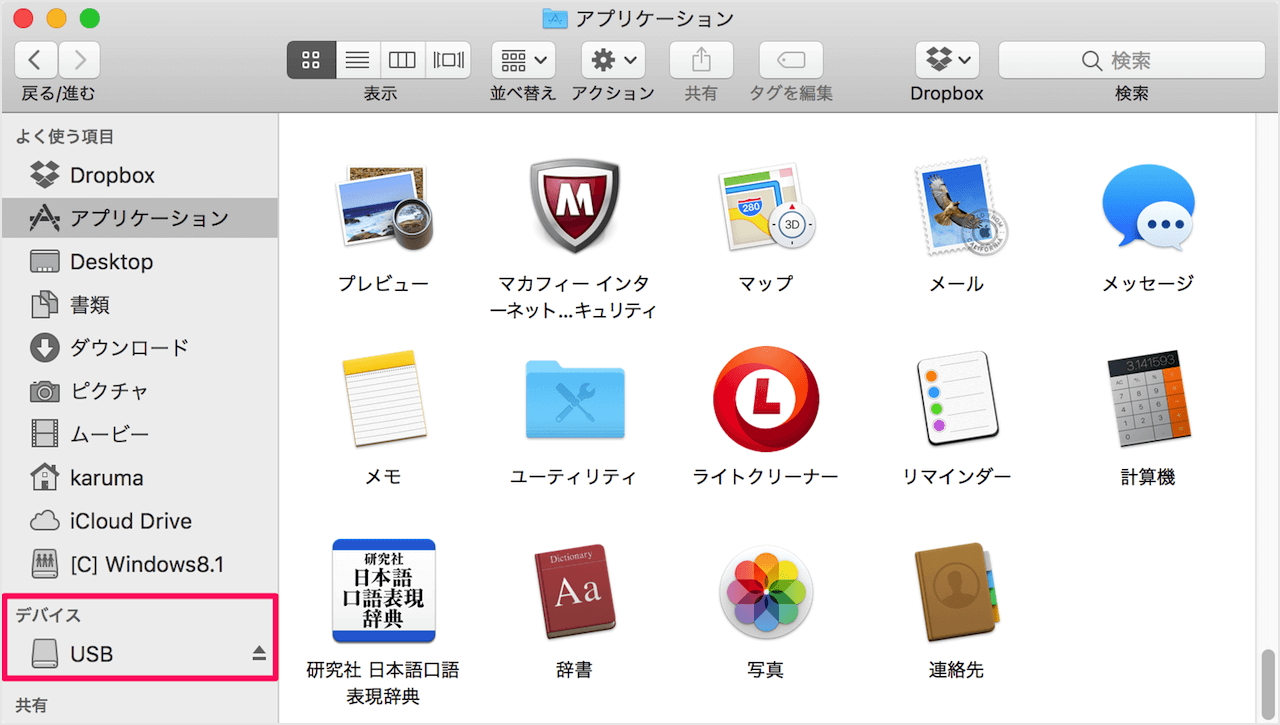Launch the メッセージ (Messages) bubble icon

pyautogui.click(x=1148, y=207)
